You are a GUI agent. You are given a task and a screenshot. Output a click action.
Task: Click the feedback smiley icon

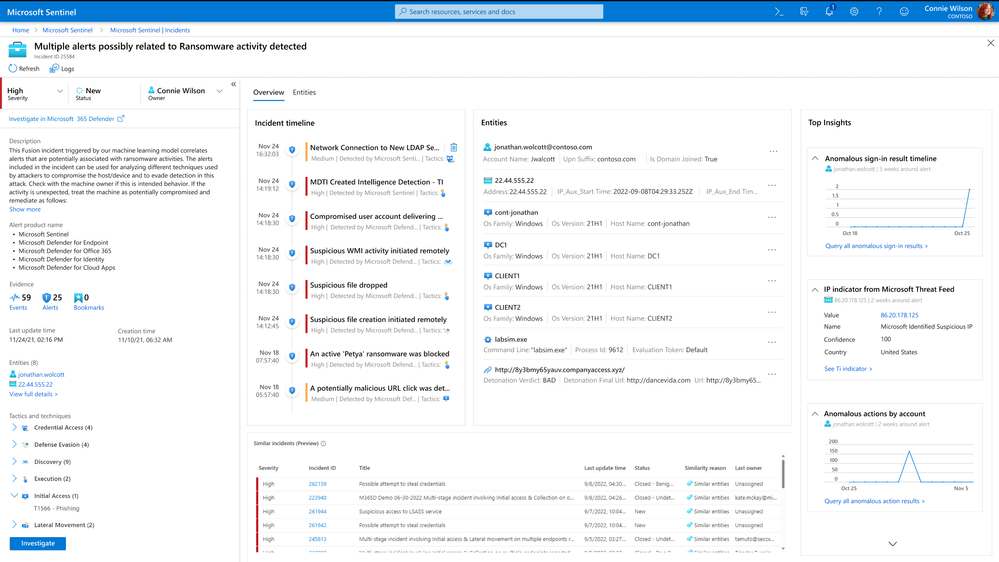pos(904,11)
